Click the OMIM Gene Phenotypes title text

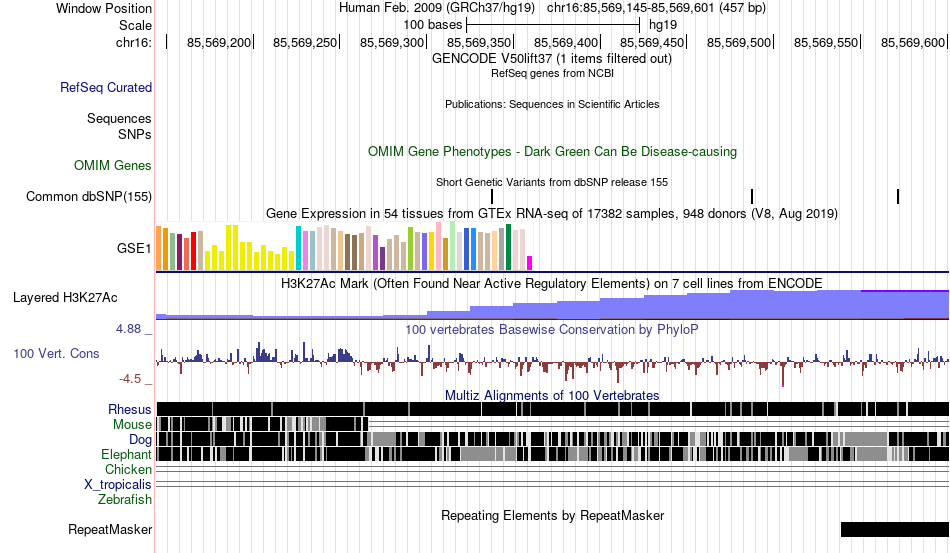(x=553, y=151)
